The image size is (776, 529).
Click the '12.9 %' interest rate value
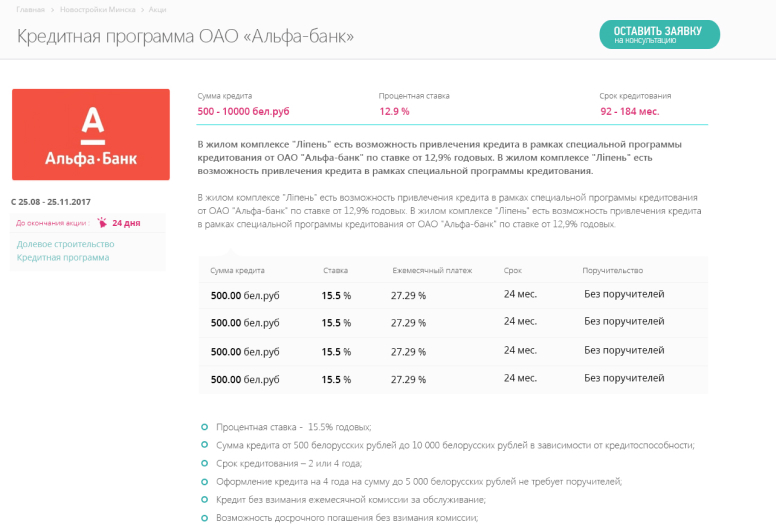[394, 111]
